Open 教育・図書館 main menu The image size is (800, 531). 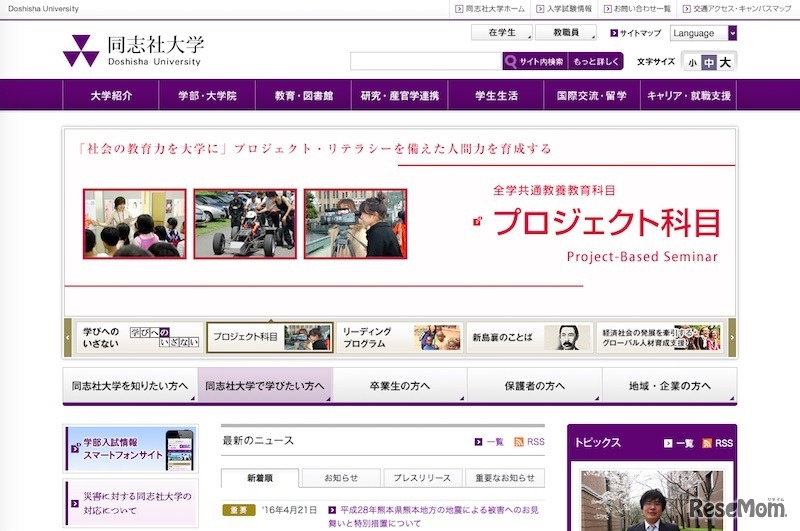point(304,95)
